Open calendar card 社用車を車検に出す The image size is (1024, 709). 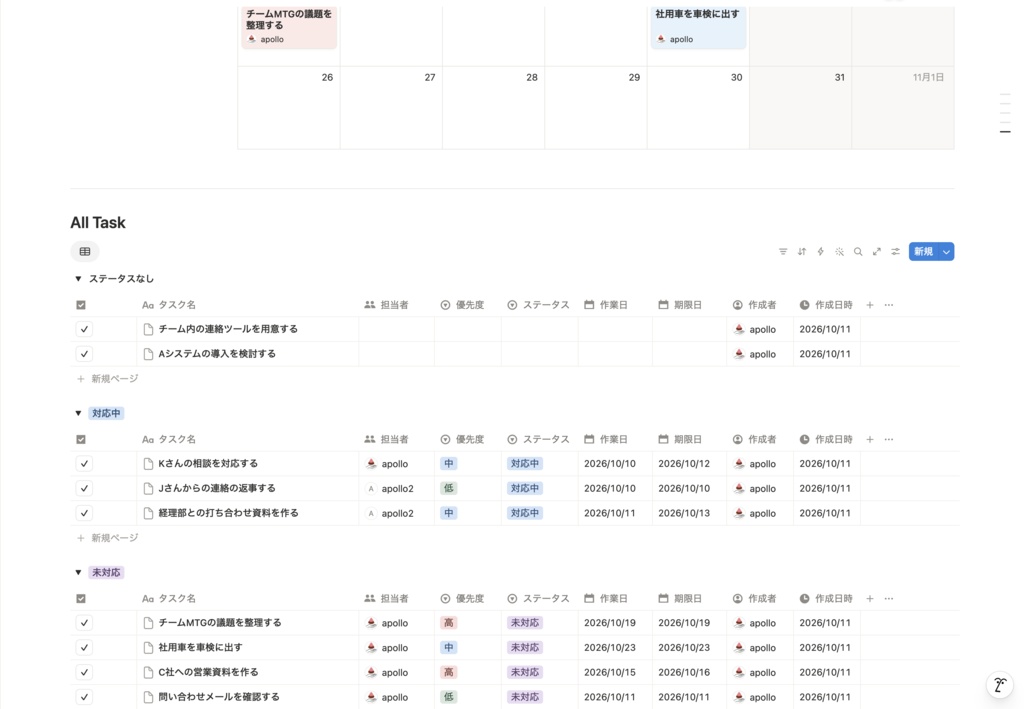pos(698,27)
